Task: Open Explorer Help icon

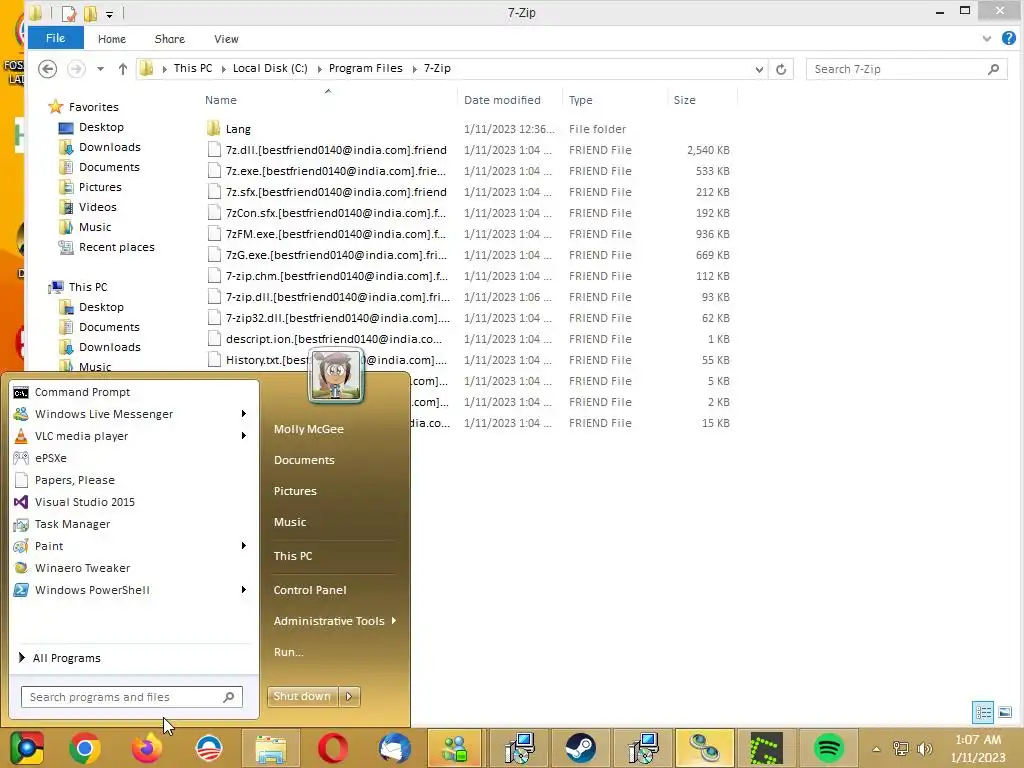Action: 1008,39
